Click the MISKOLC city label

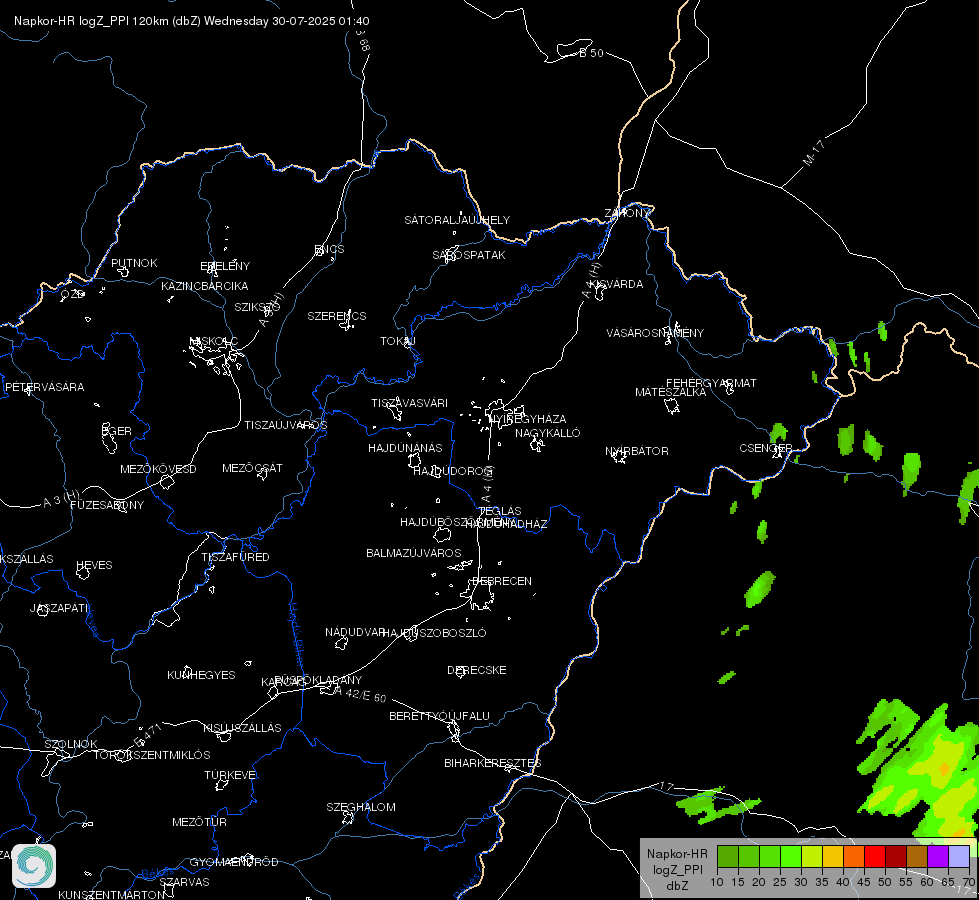click(x=214, y=341)
